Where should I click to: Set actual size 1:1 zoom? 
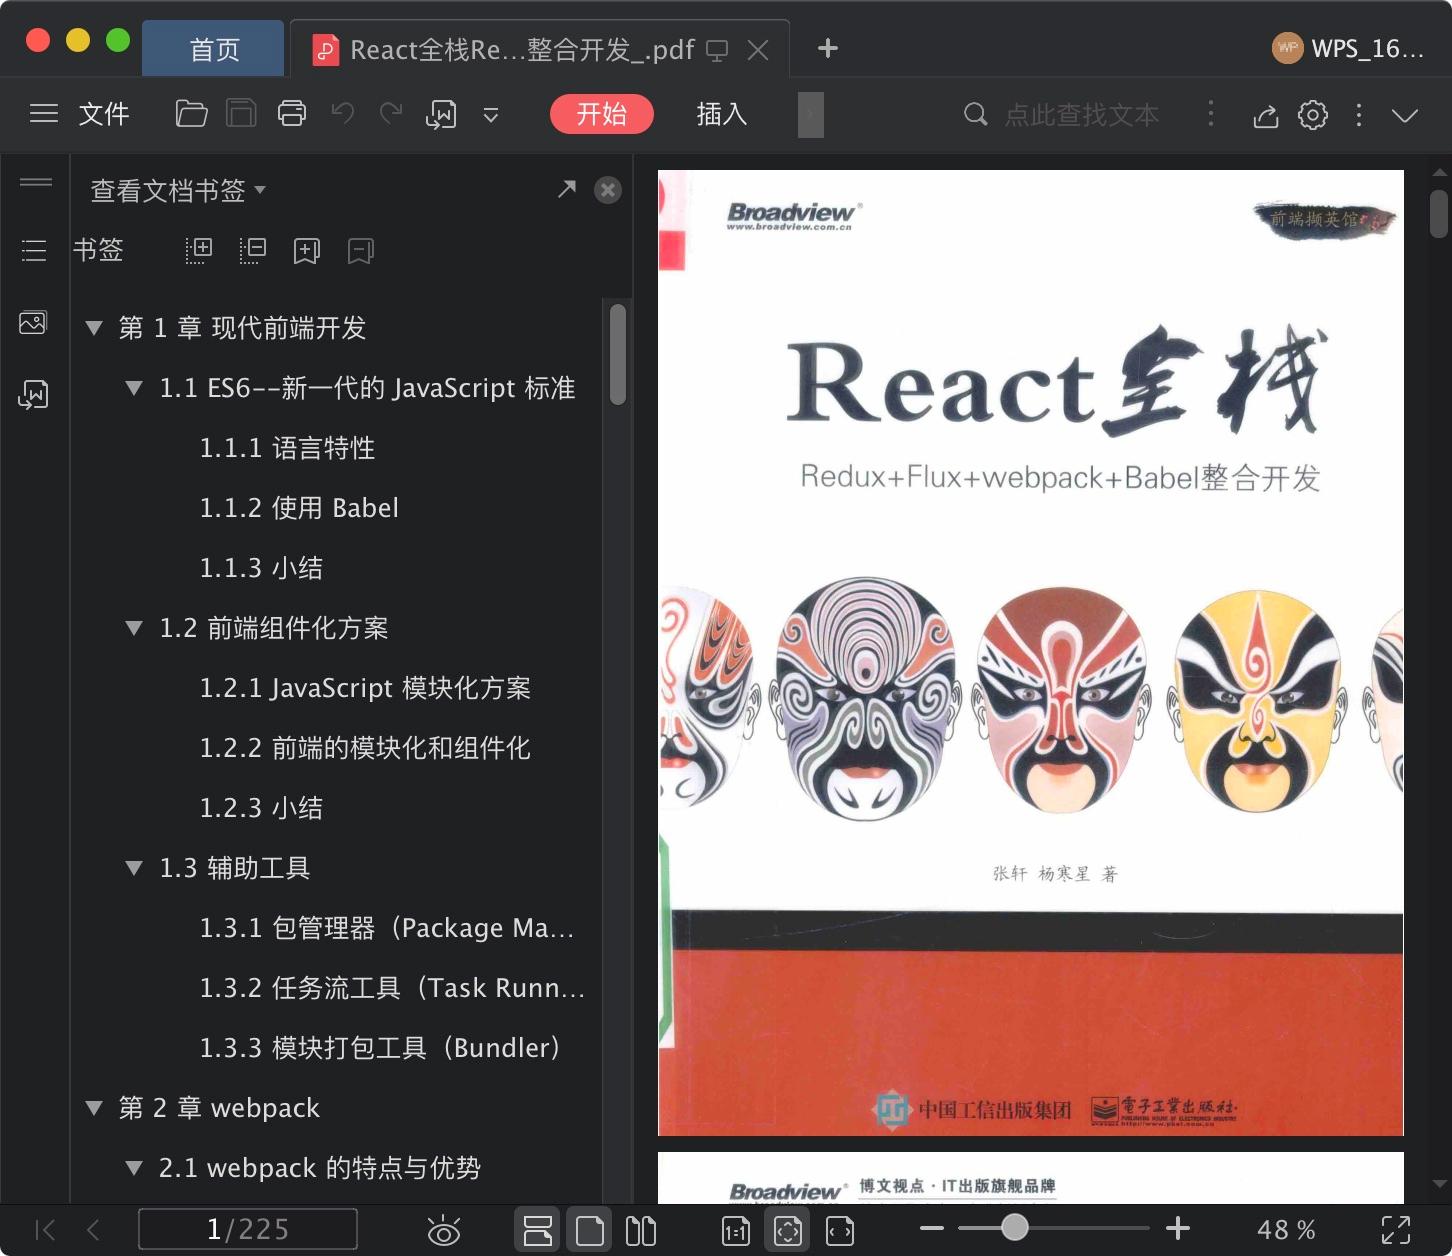[735, 1230]
